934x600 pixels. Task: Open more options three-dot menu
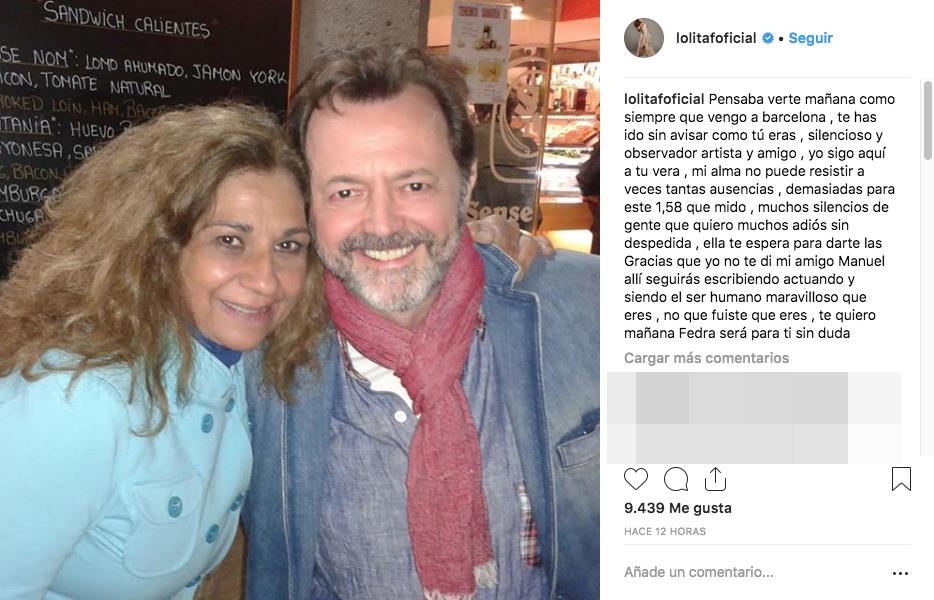coord(901,573)
